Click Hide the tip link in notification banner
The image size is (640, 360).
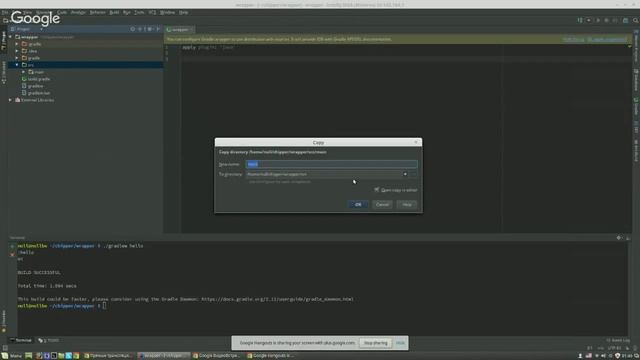[x=573, y=39]
